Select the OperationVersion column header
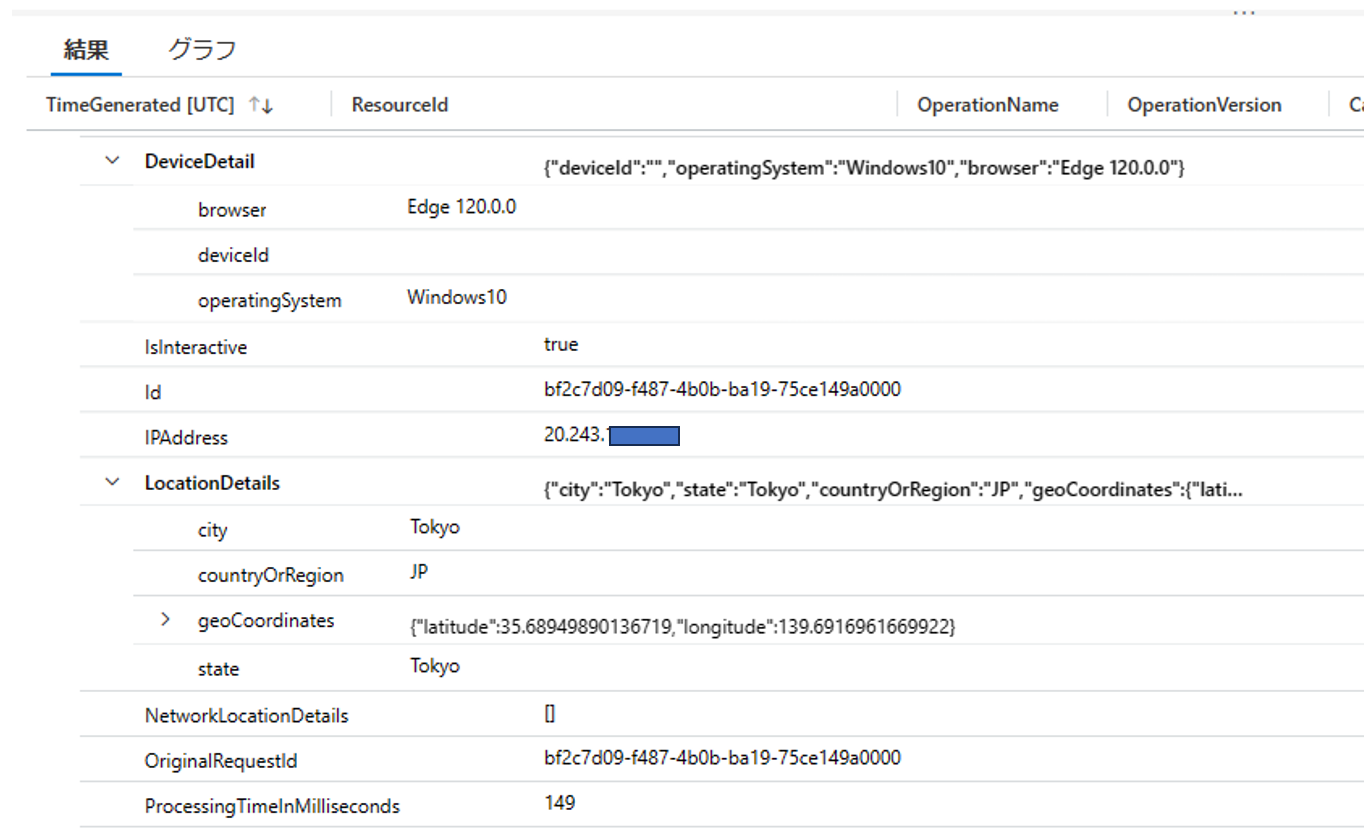The width and height of the screenshot is (1364, 837). pos(1204,105)
